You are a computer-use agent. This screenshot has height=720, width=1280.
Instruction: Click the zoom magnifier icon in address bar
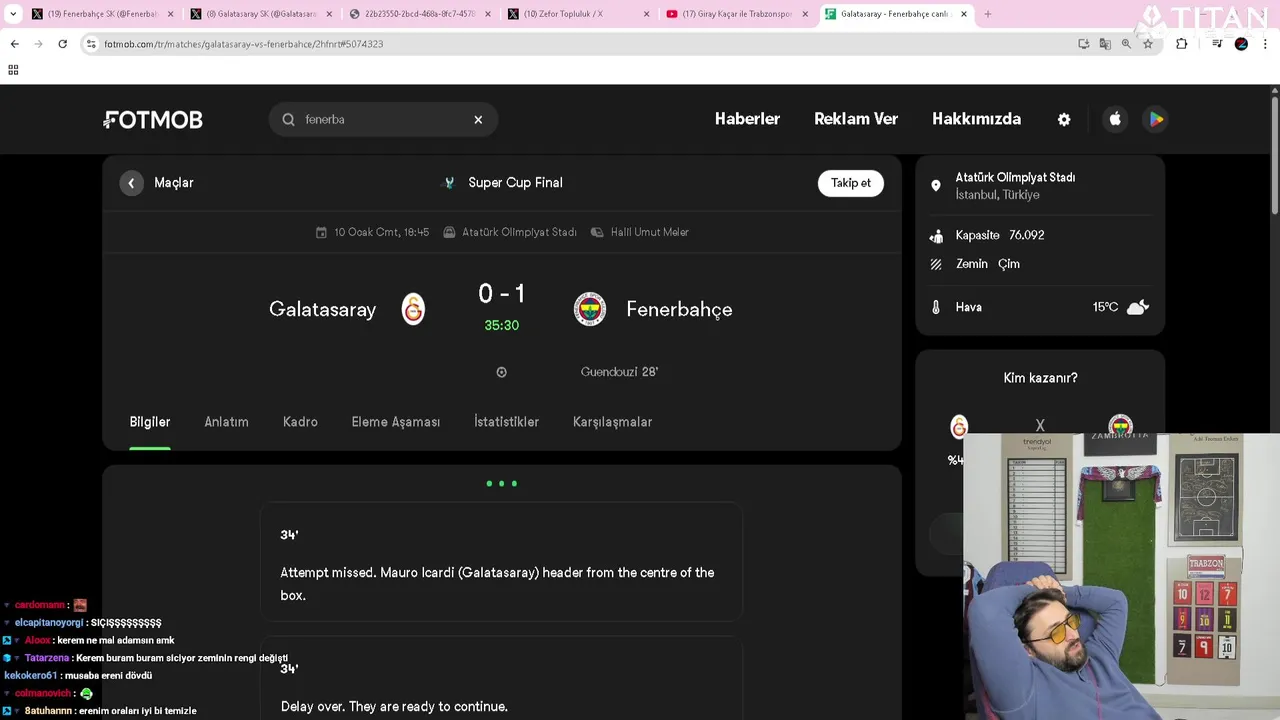pos(1126,44)
